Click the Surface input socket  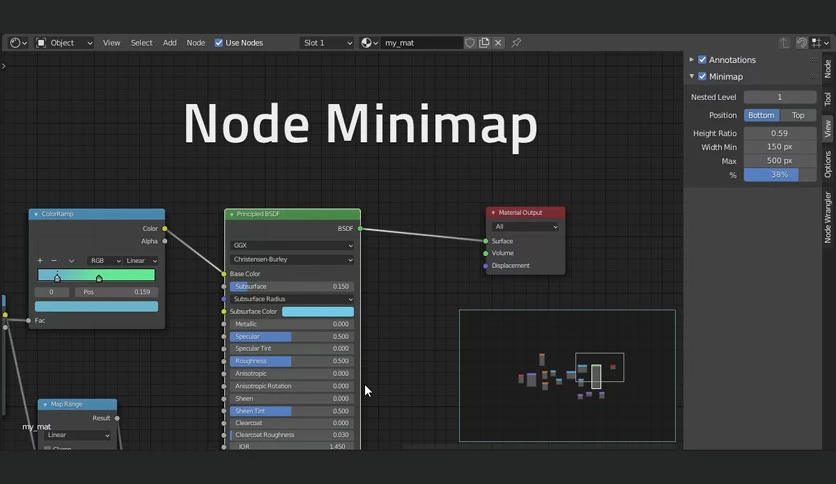click(486, 241)
